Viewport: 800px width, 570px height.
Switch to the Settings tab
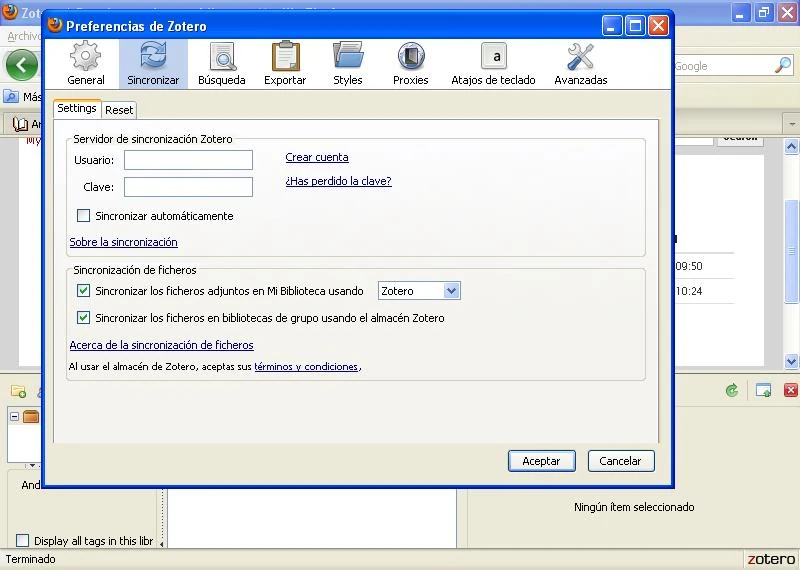(77, 108)
